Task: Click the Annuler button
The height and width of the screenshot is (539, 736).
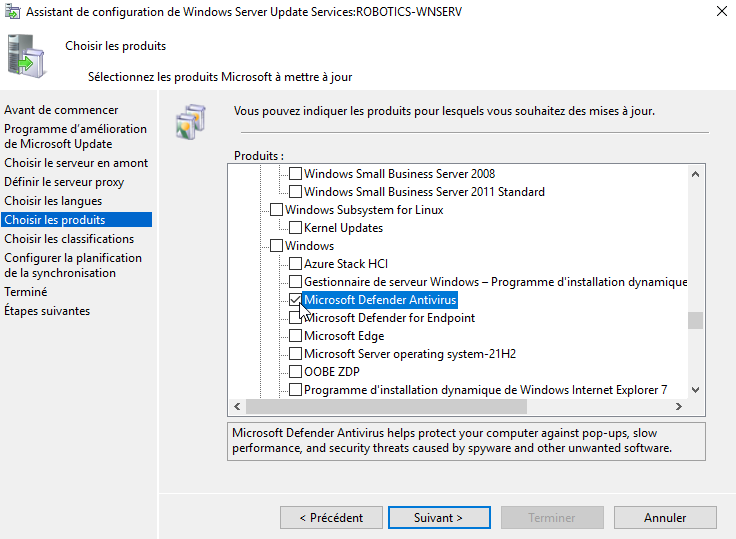Action: 665,517
